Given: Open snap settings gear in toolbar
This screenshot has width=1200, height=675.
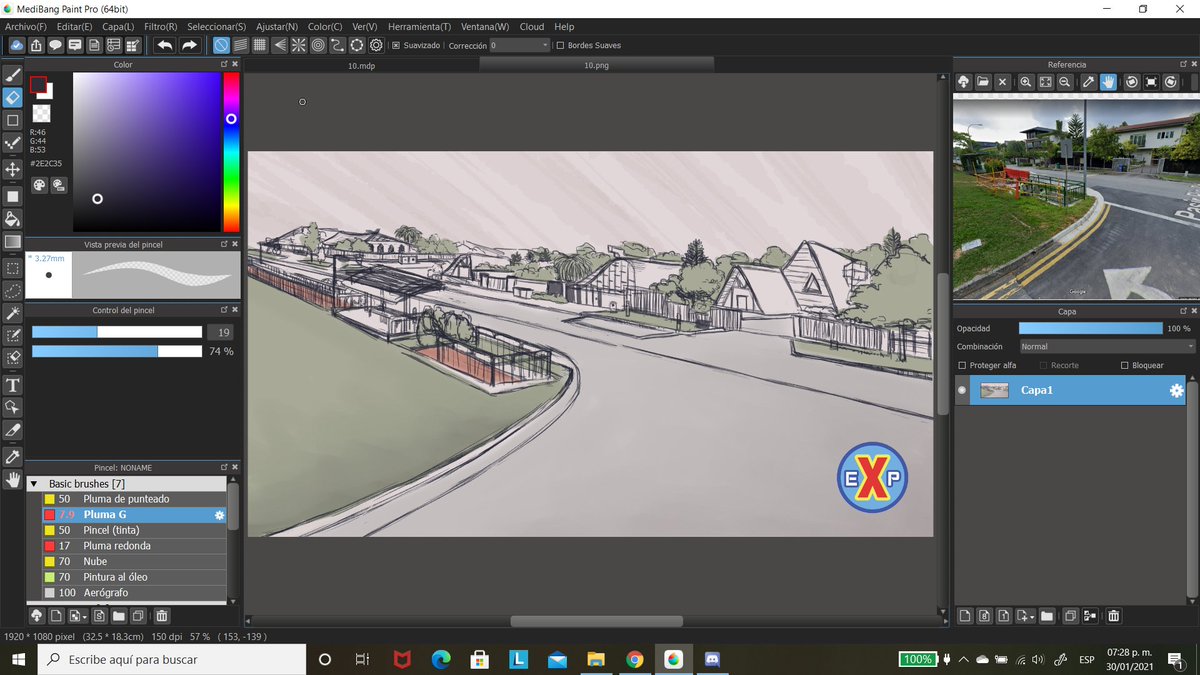Looking at the screenshot, I should [x=376, y=45].
